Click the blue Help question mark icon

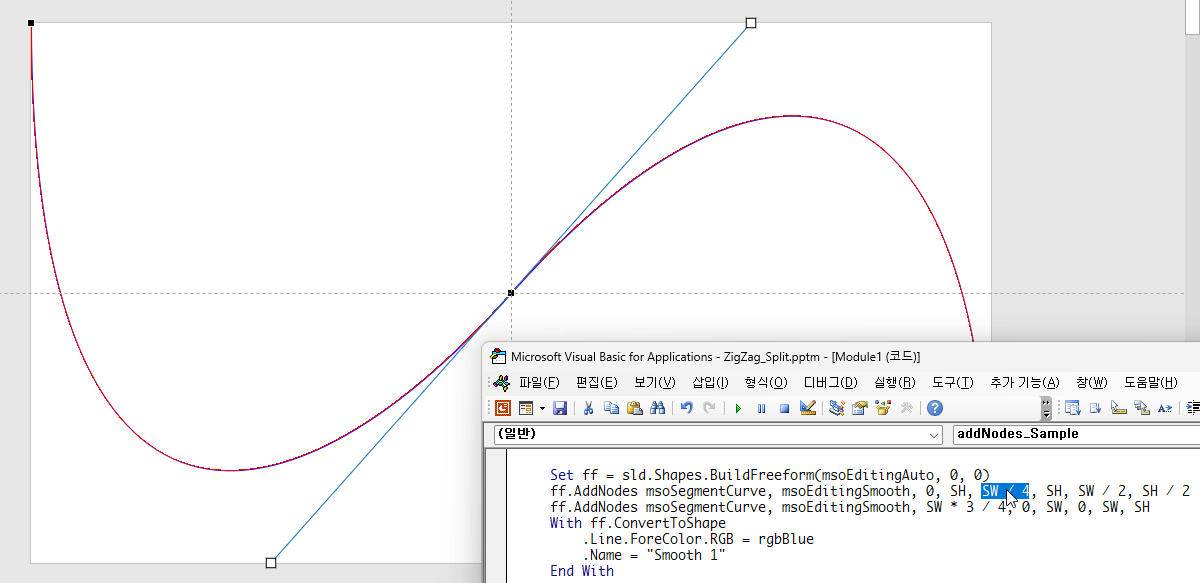[x=935, y=408]
